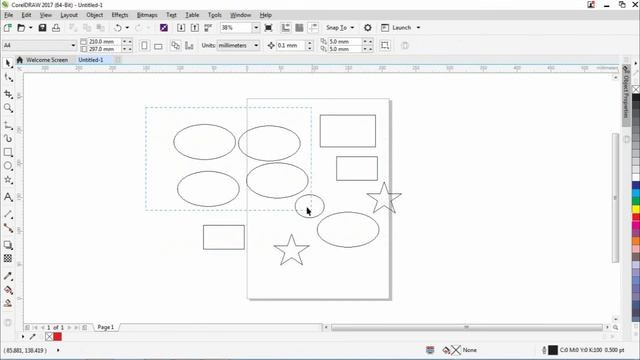Select the Interactive Fill tool
This screenshot has height=360, width=640.
point(8,290)
